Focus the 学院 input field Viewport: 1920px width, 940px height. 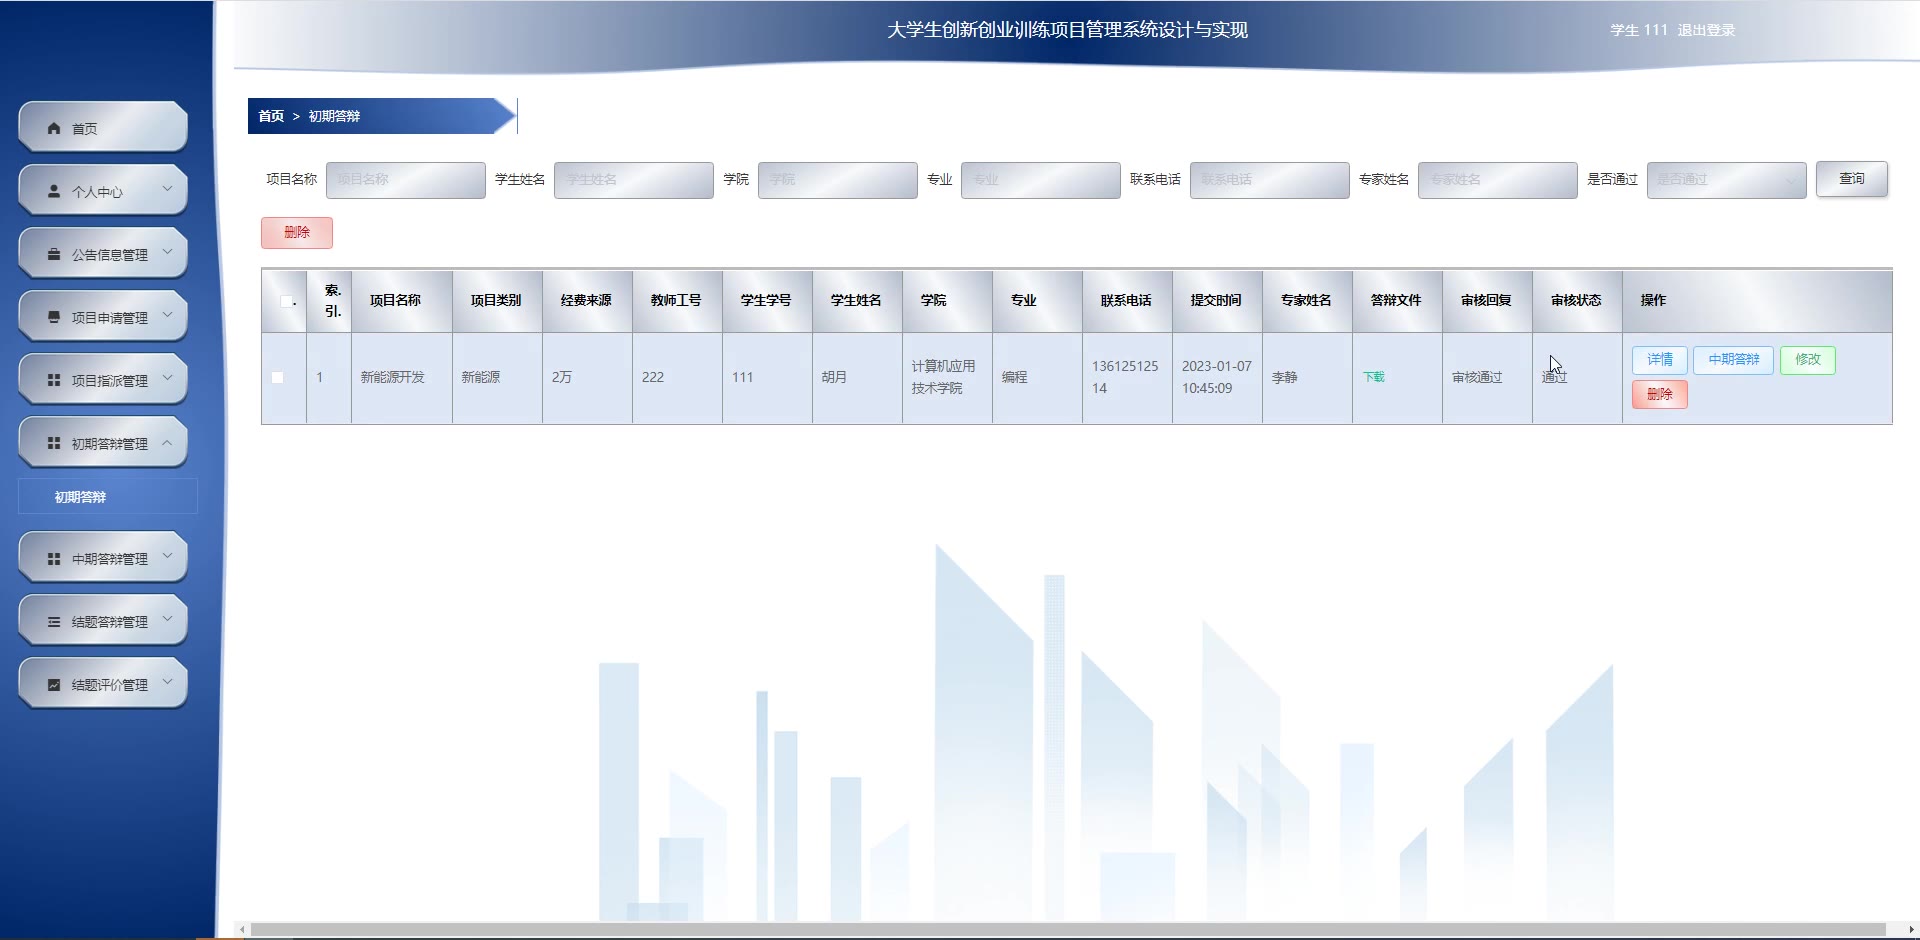pos(838,180)
